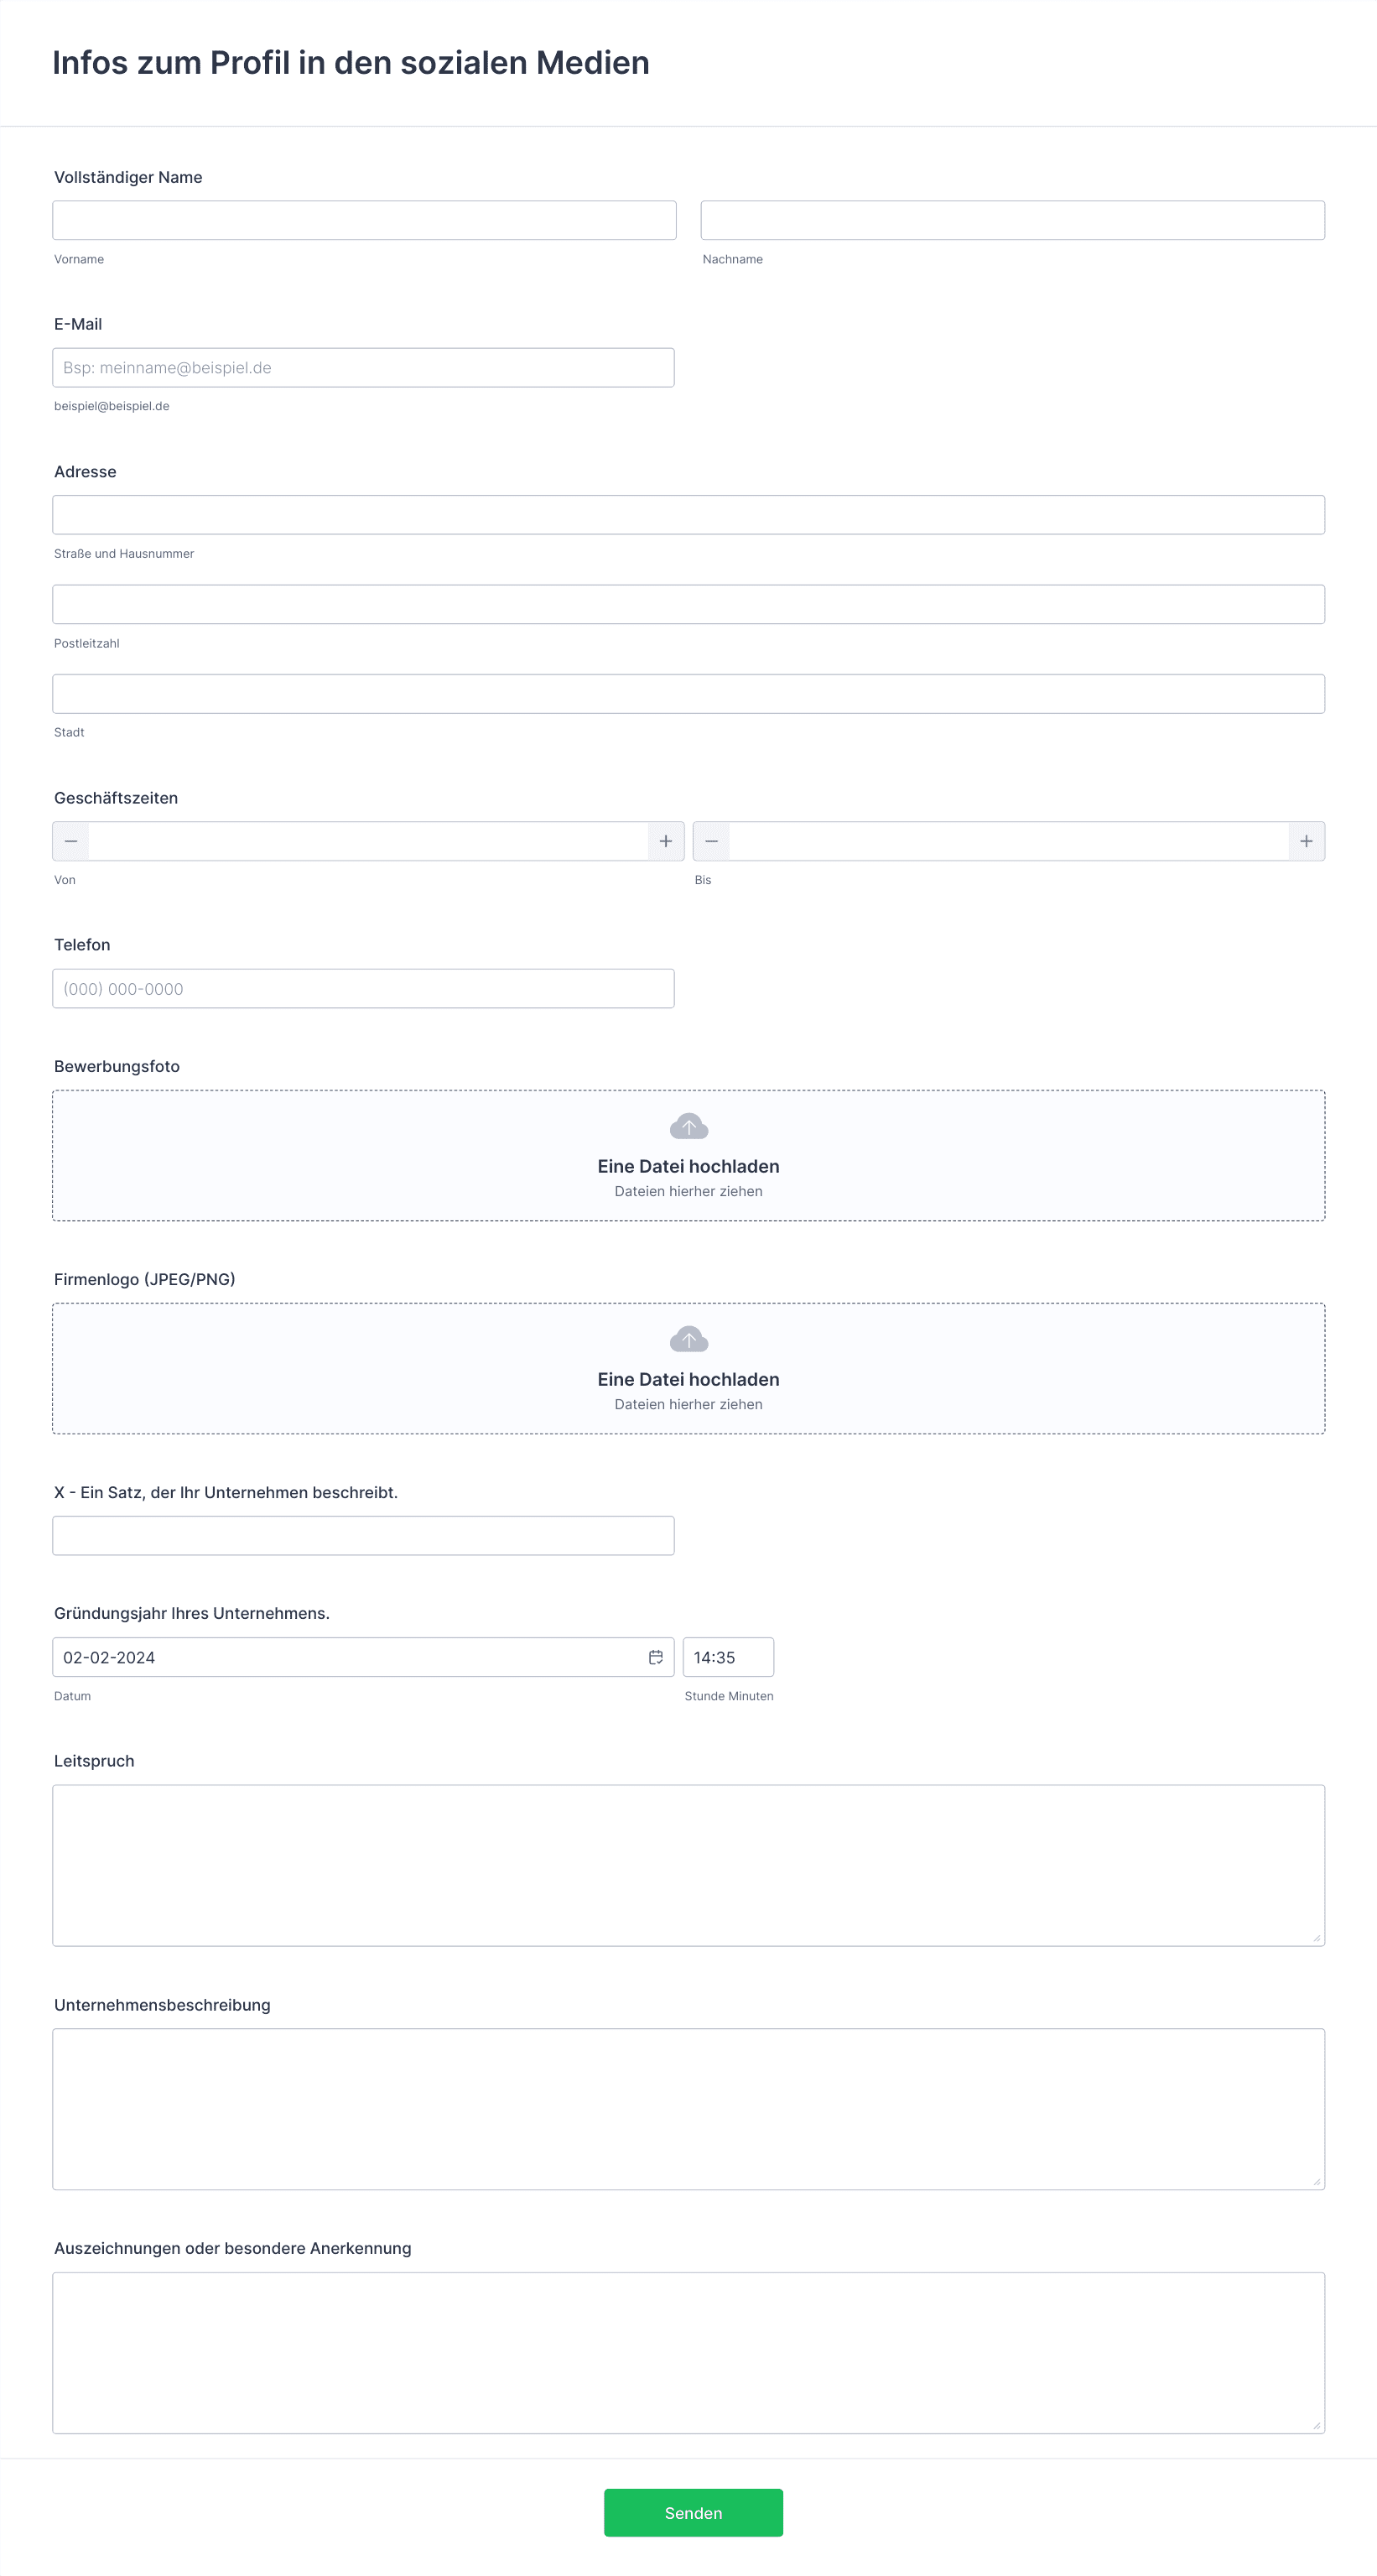Click the Stadt input field
Screen dimensions: 1377x2576
688,693
